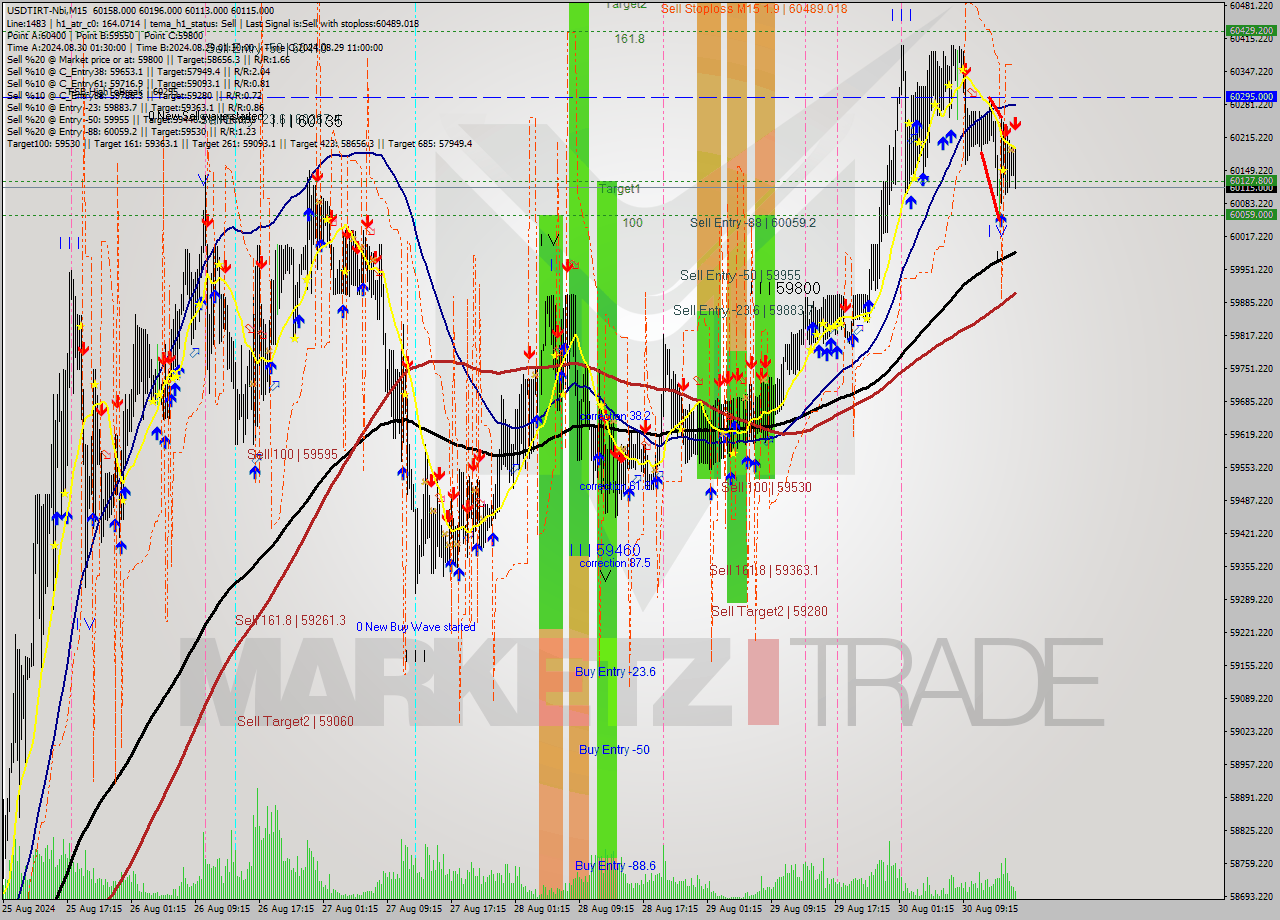Select the 'I I I 59800' wave label
Viewport: 1280px width, 920px height.
785,287
